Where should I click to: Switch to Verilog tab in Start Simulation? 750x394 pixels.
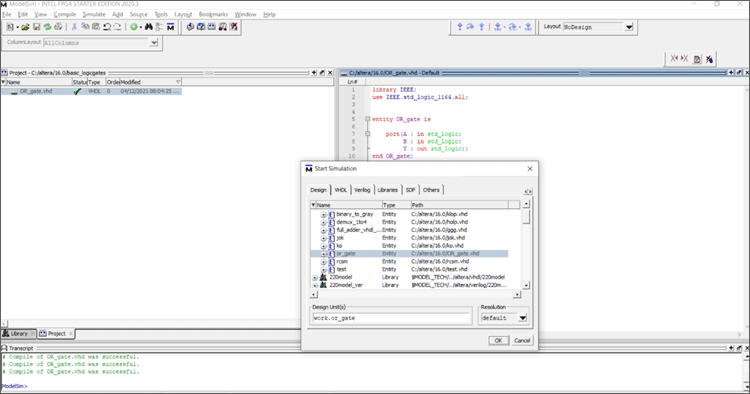pyautogui.click(x=362, y=190)
